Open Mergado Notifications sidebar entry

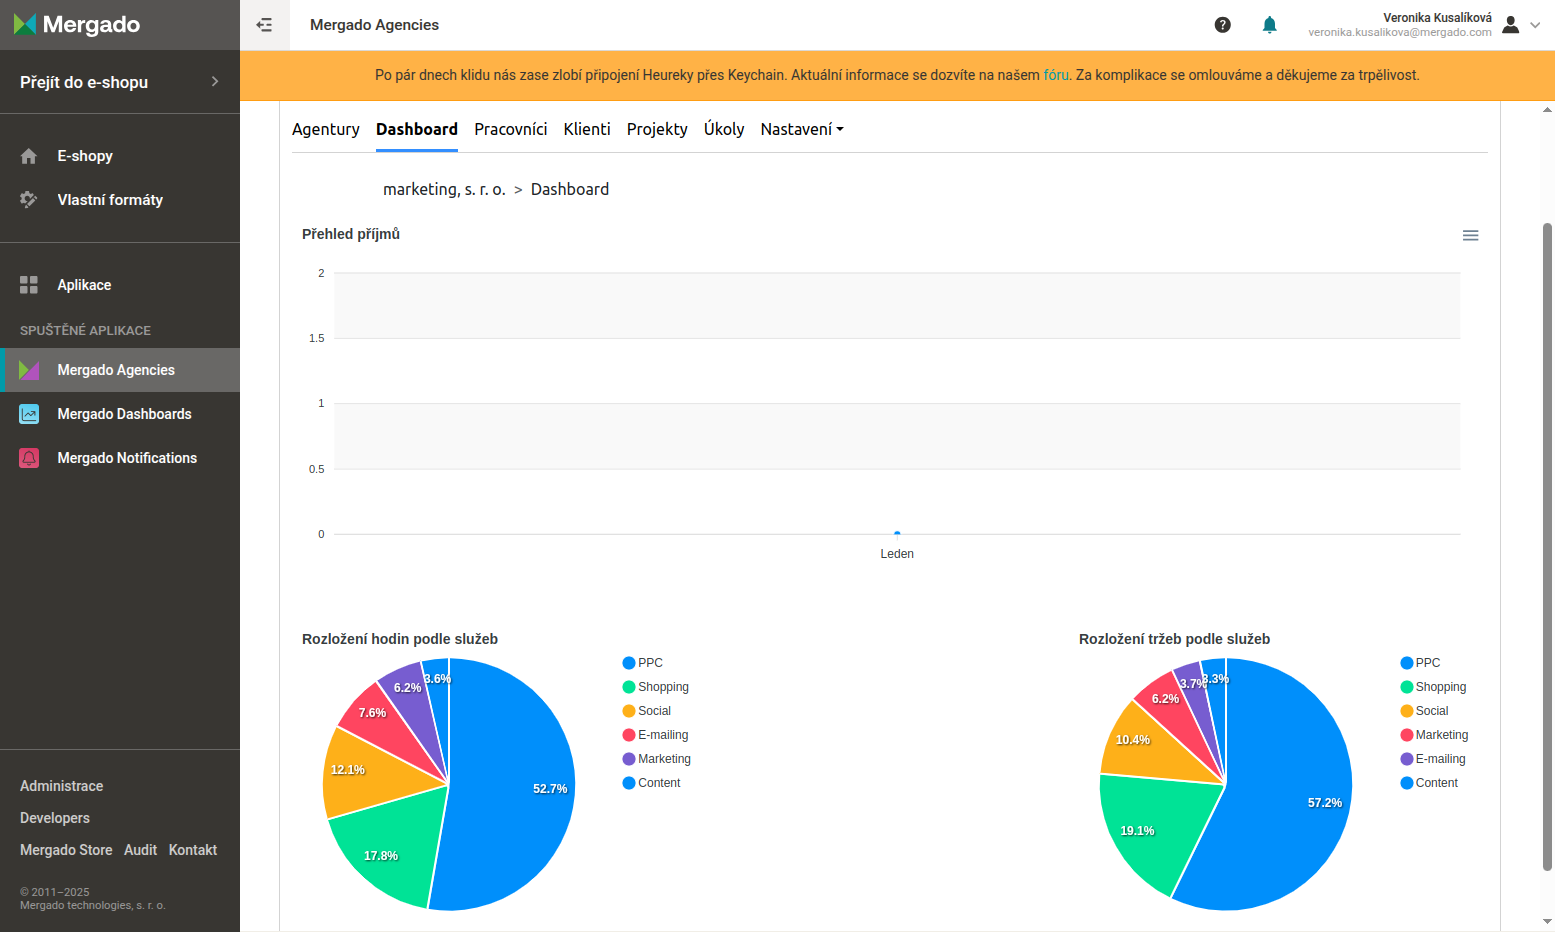tap(127, 458)
